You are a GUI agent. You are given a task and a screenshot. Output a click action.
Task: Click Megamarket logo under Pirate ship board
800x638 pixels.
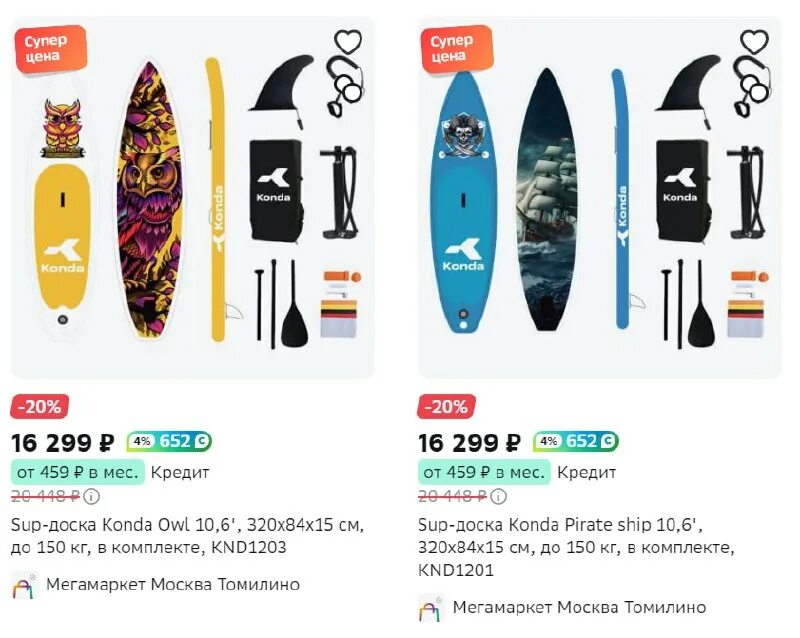431,608
